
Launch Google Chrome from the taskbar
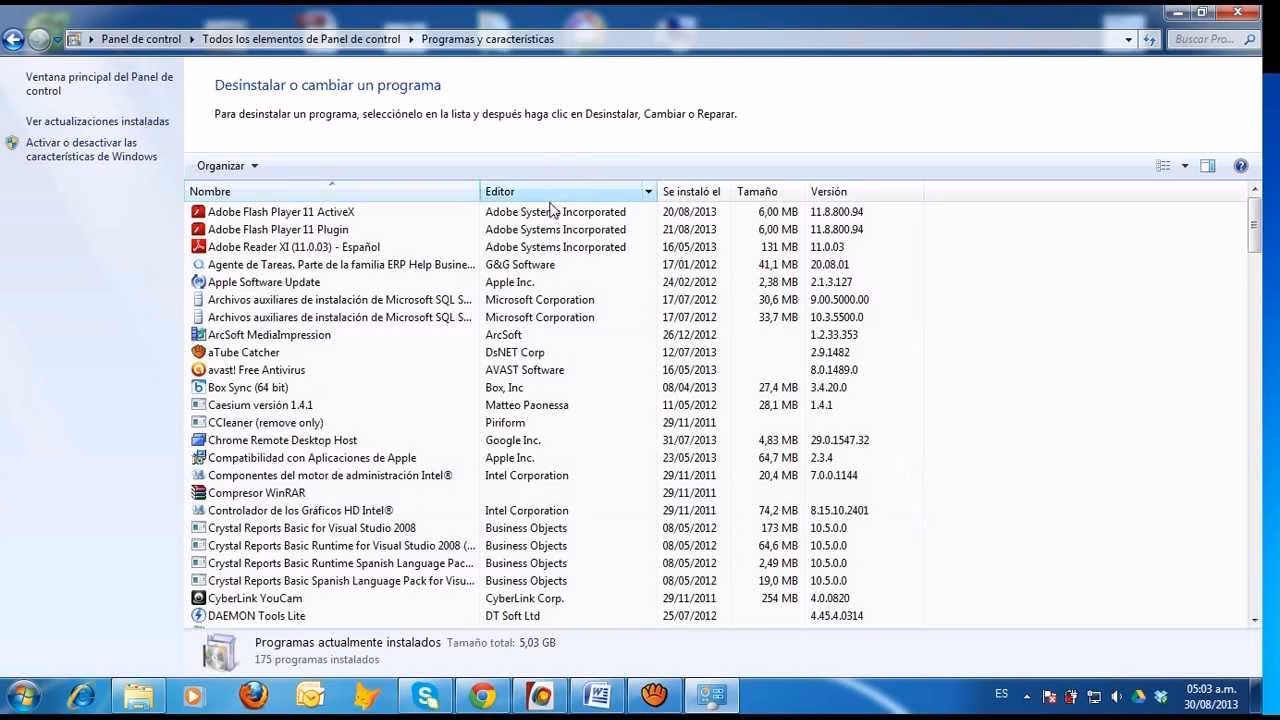(483, 695)
